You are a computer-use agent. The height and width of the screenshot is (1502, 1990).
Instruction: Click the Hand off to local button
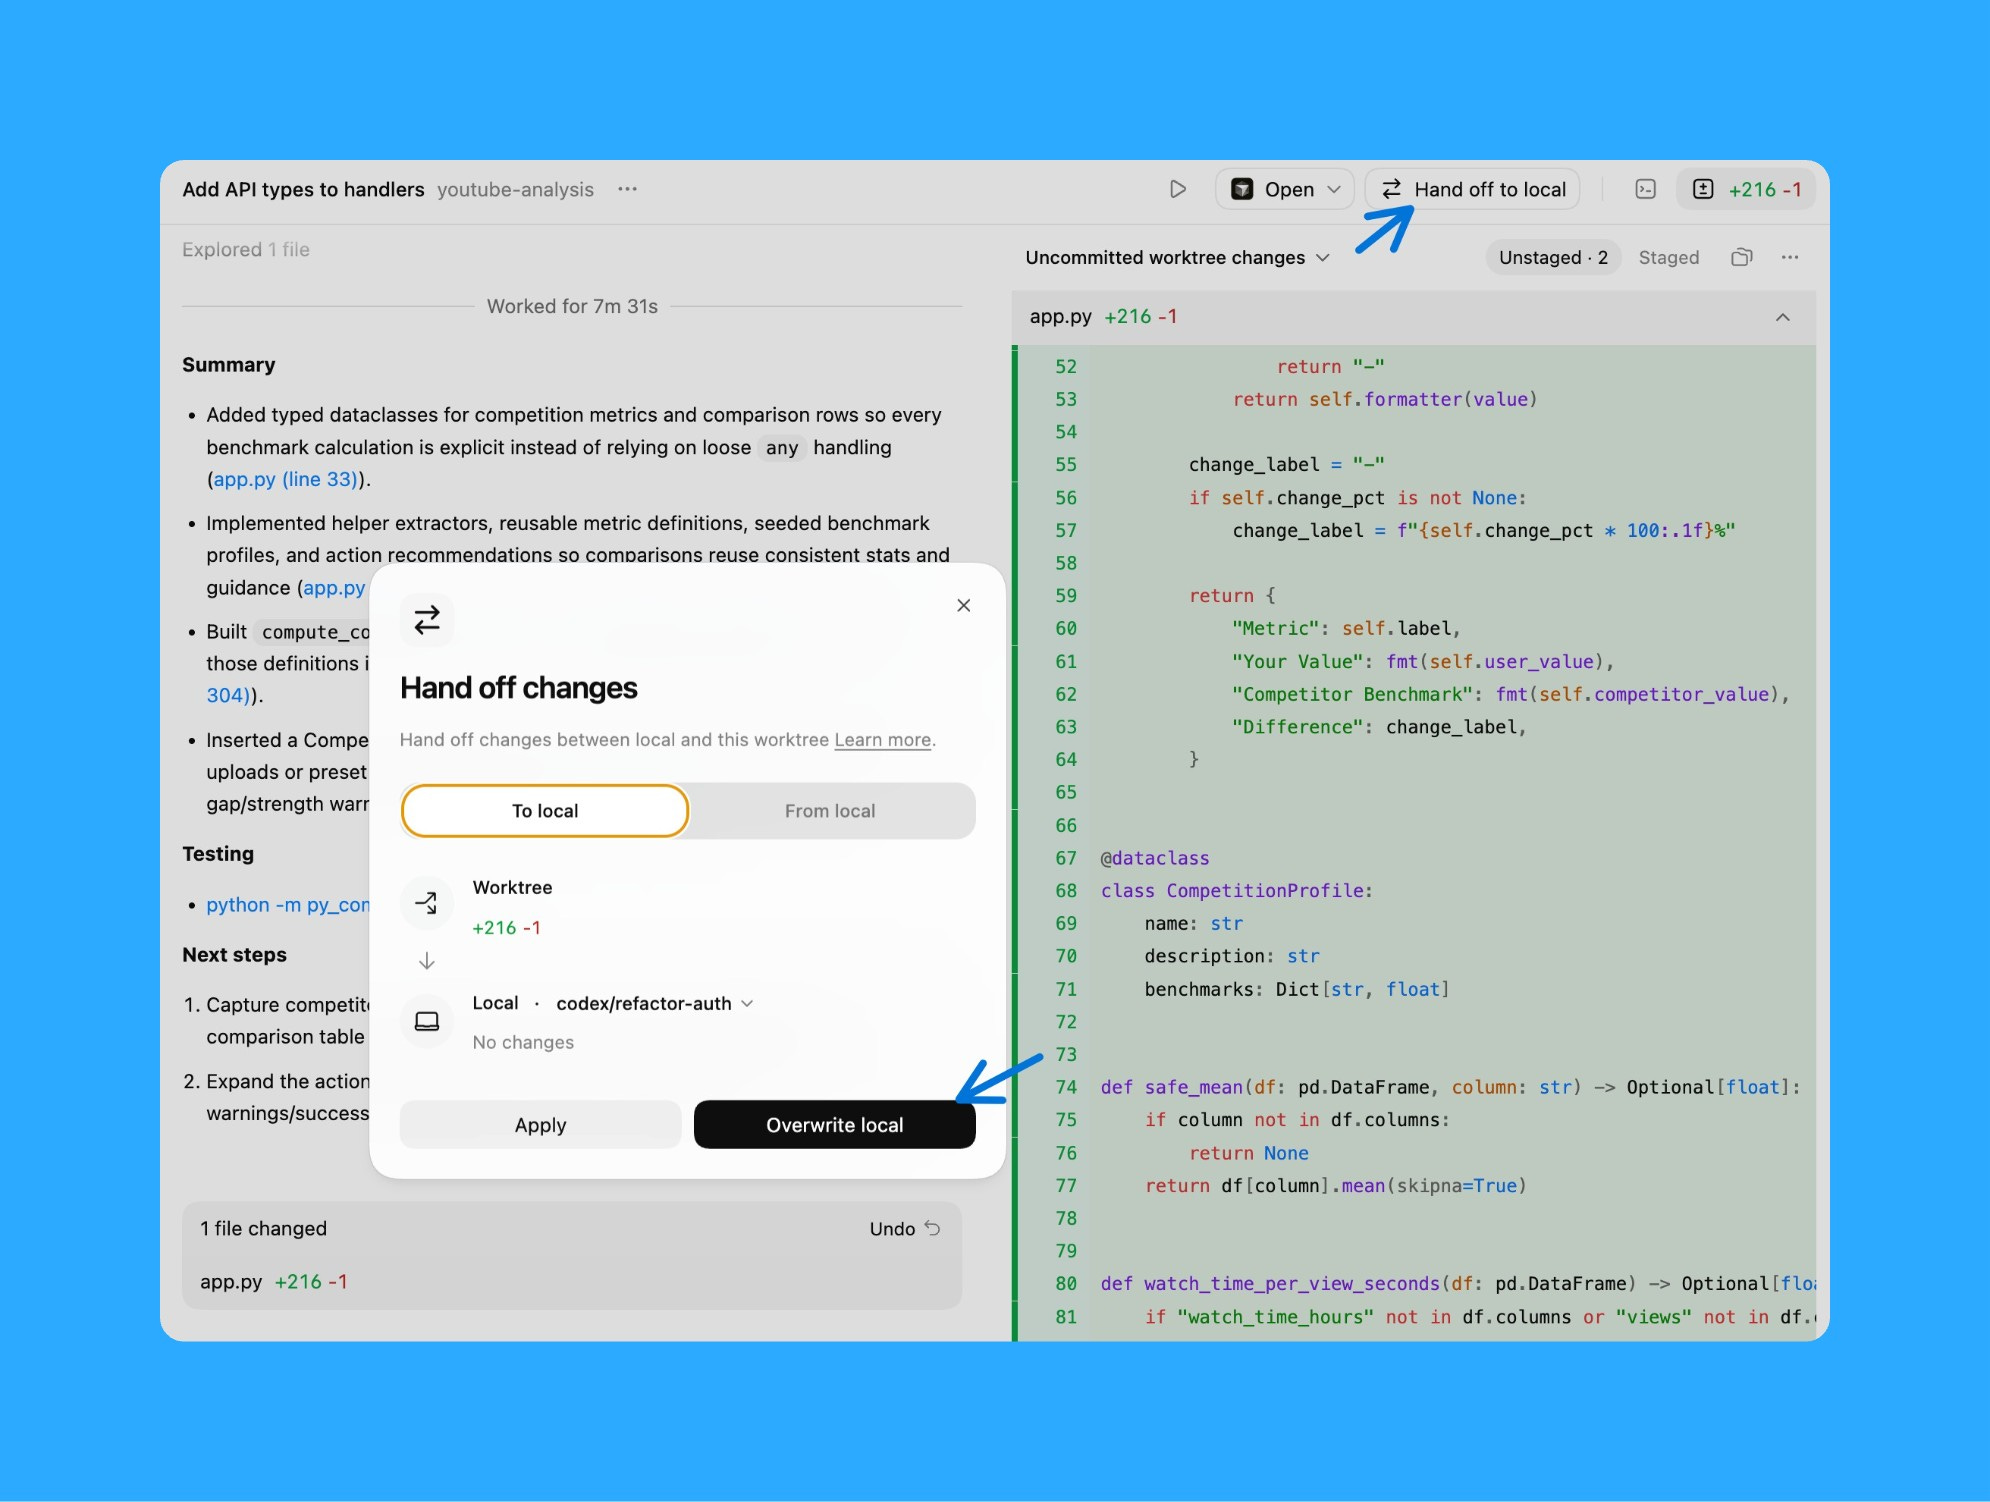[1473, 189]
